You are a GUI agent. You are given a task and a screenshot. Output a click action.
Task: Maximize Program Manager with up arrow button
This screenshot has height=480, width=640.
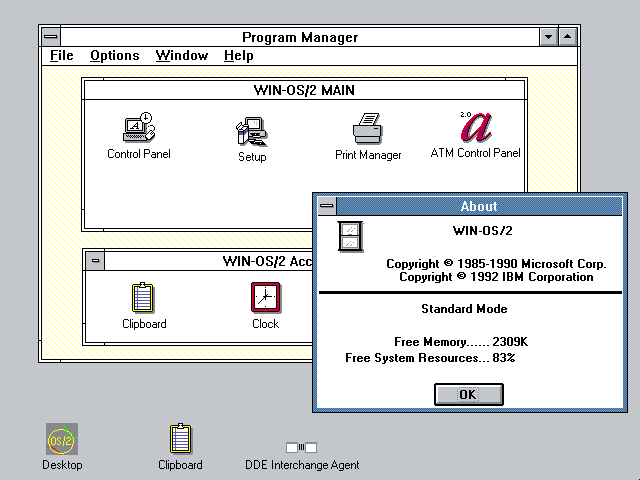click(x=567, y=37)
